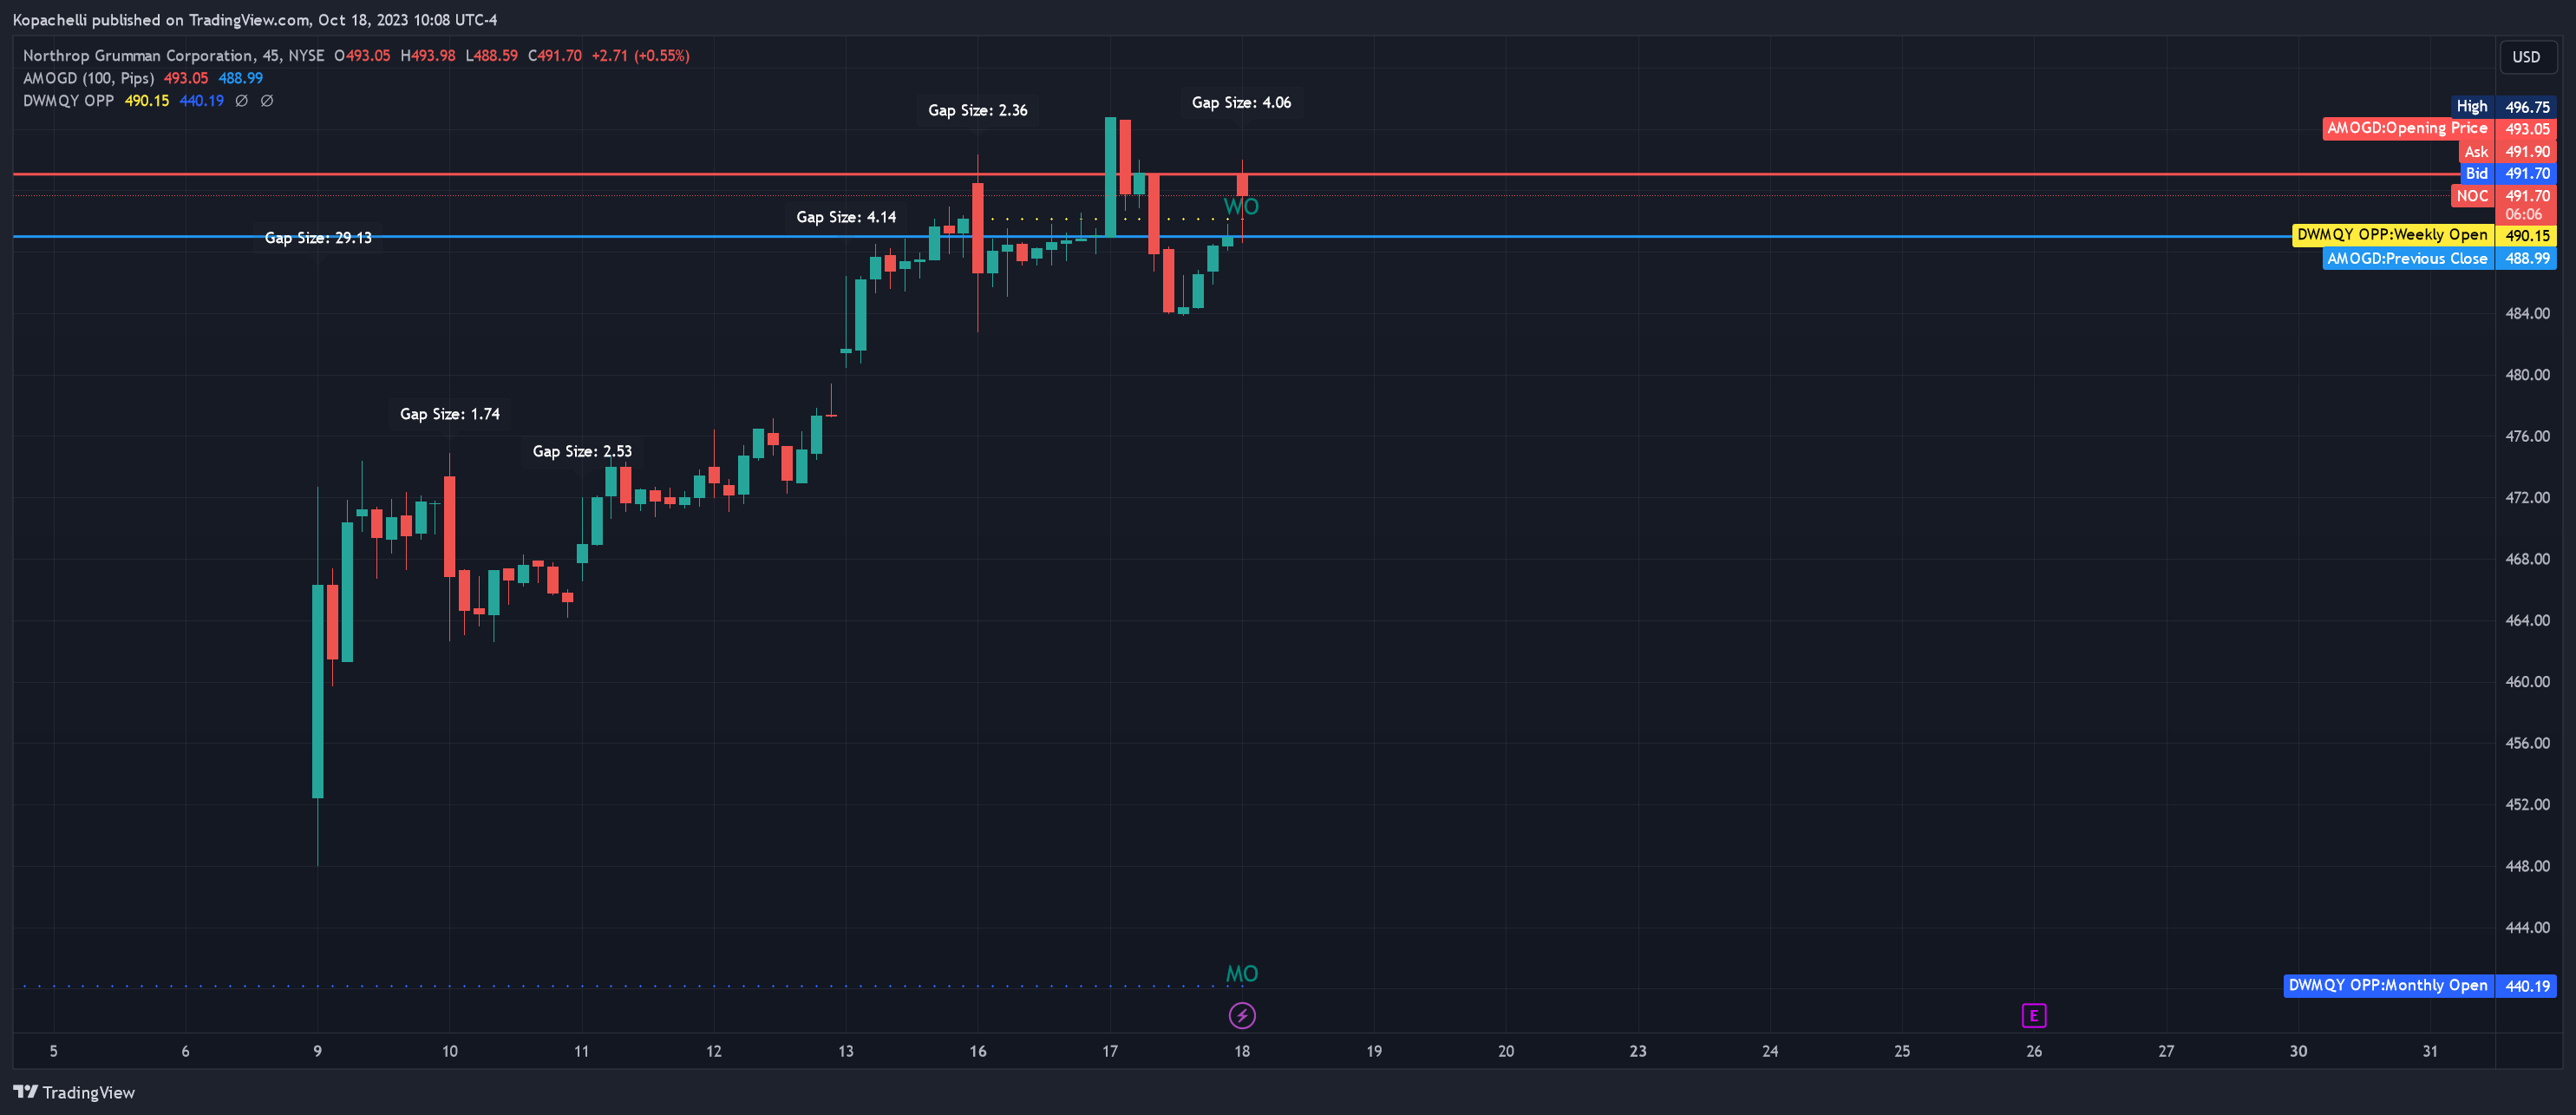Screen dimensions: 2576x1115
Task: Click date 13 on the time axis
Action: (846, 1051)
